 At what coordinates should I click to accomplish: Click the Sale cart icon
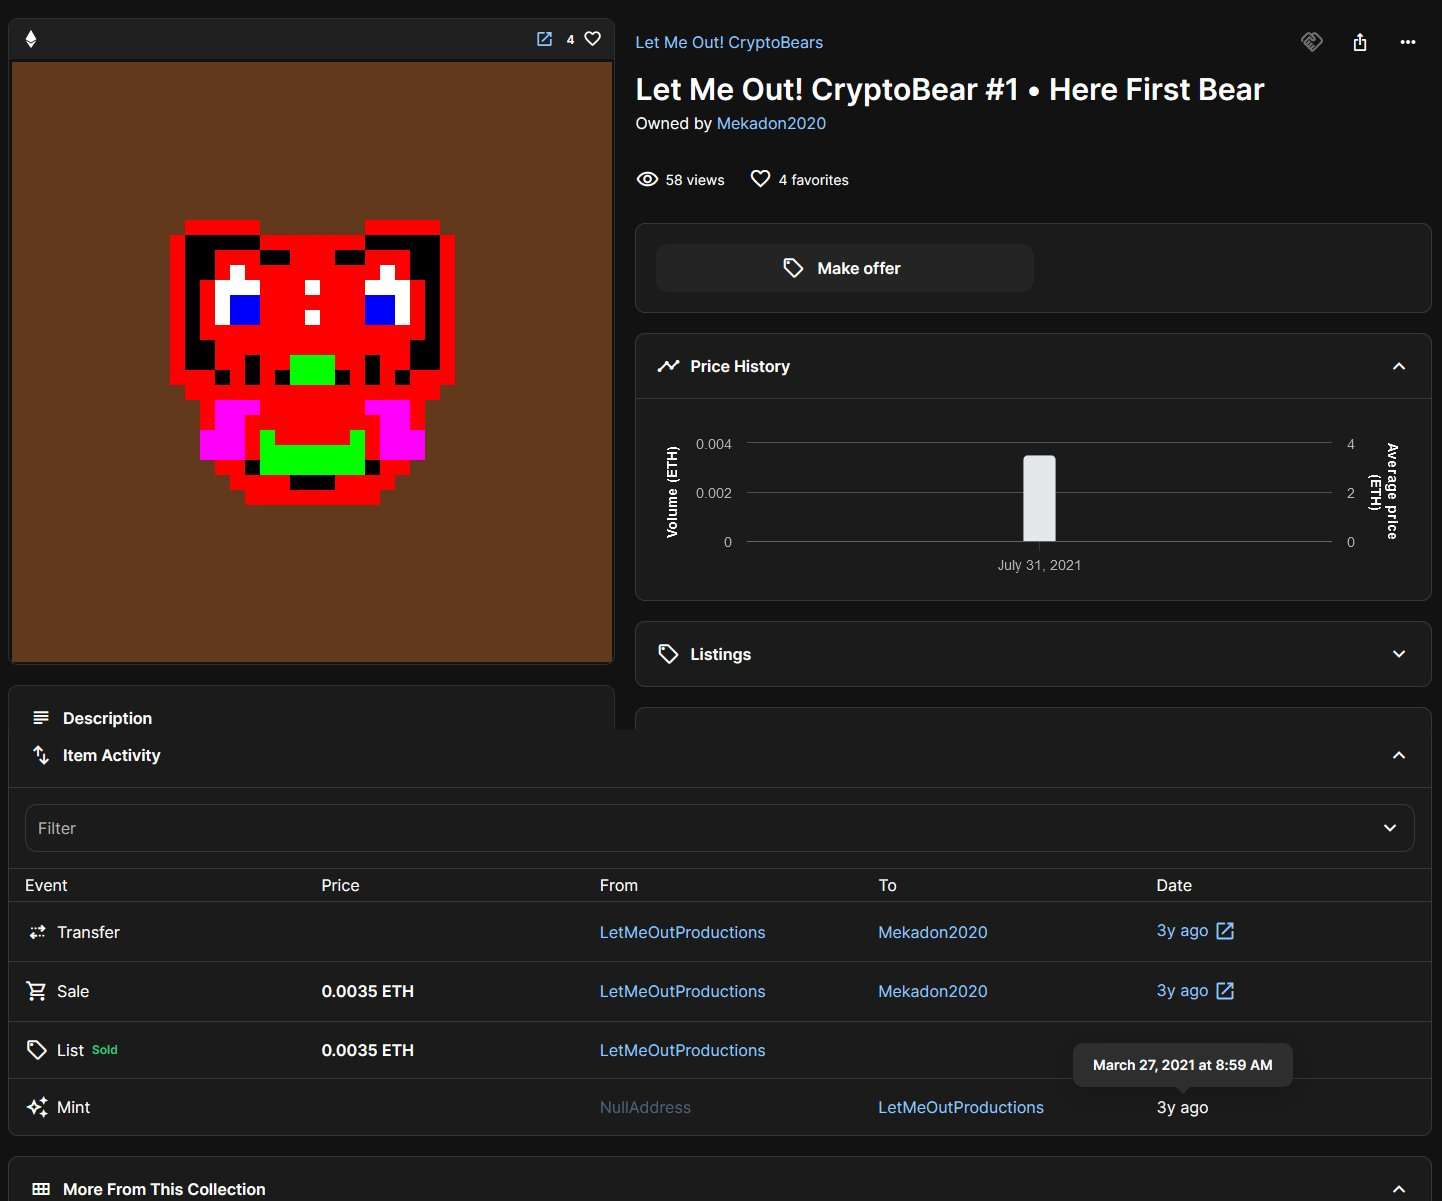pos(36,991)
